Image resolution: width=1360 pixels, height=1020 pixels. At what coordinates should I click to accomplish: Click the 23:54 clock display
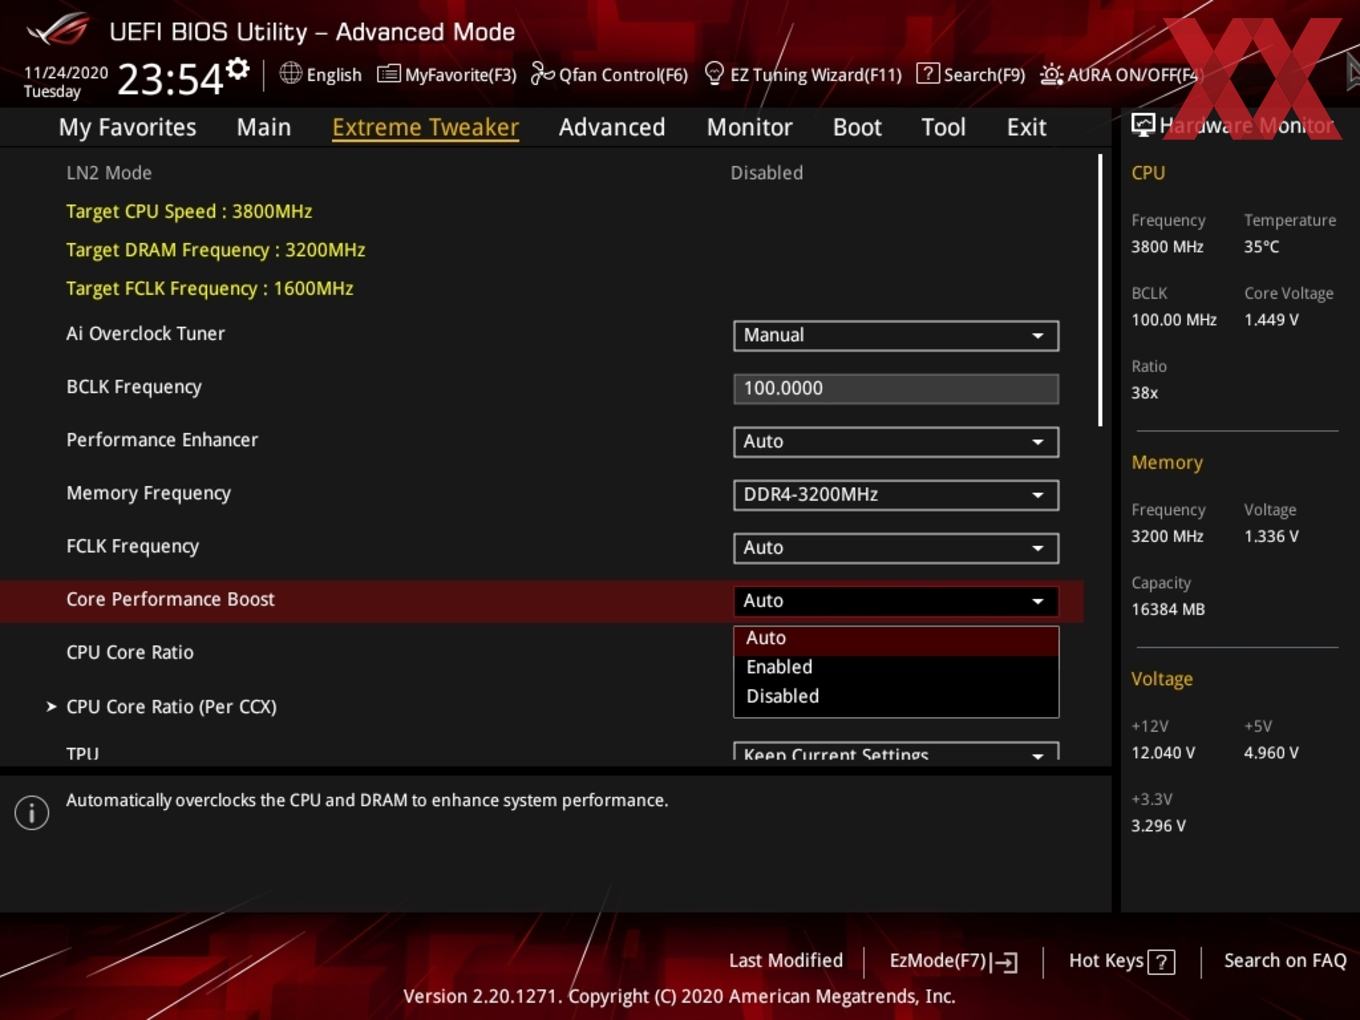(x=170, y=79)
